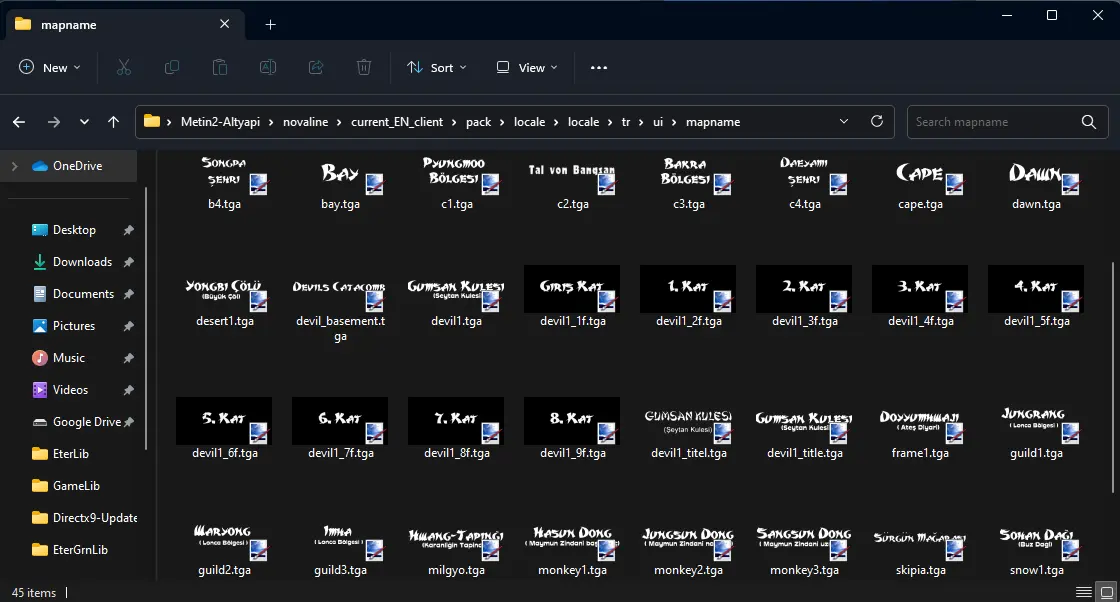1120x602 pixels.
Task: Select the cape.tga file
Action: pyautogui.click(x=921, y=183)
